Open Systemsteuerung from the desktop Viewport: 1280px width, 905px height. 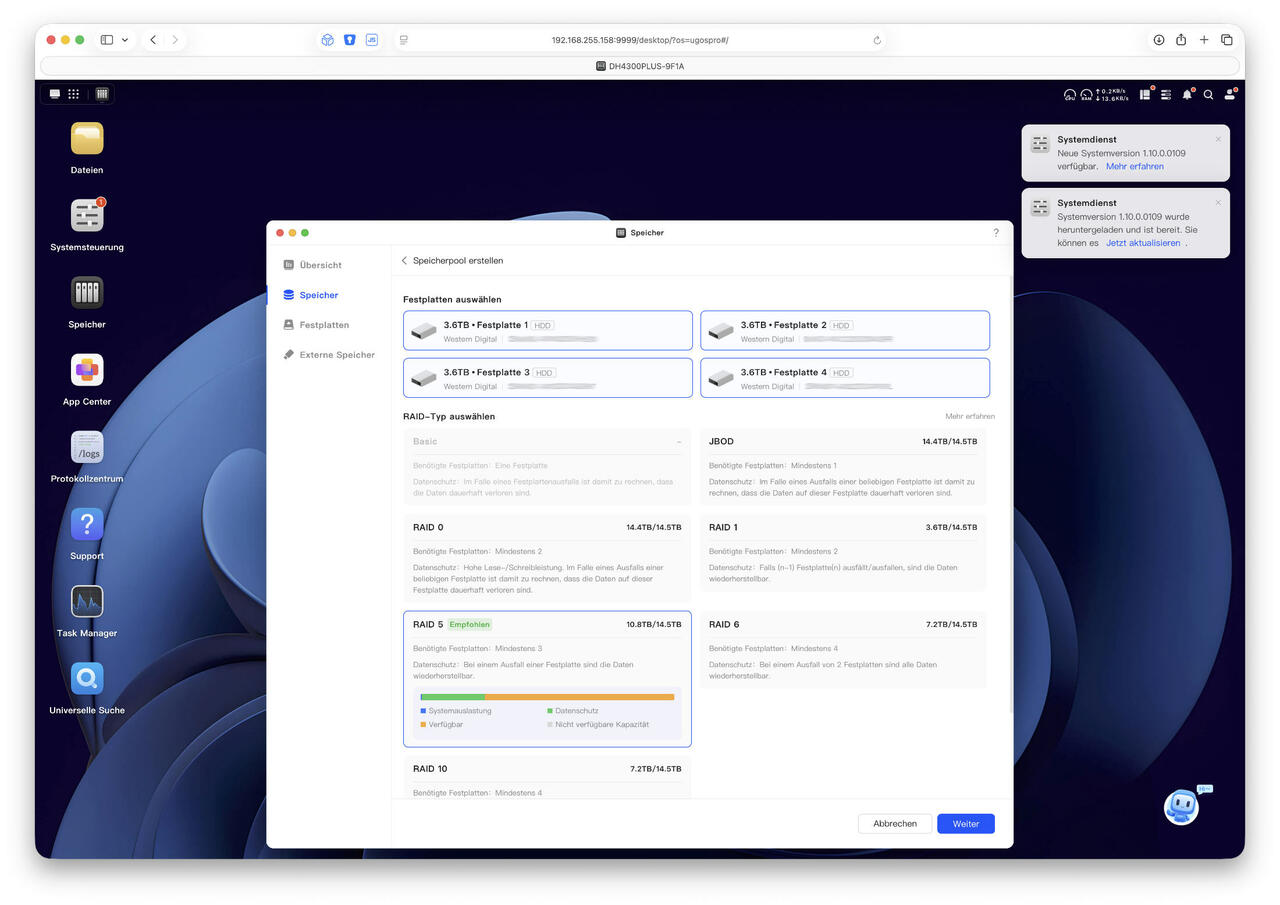click(87, 216)
